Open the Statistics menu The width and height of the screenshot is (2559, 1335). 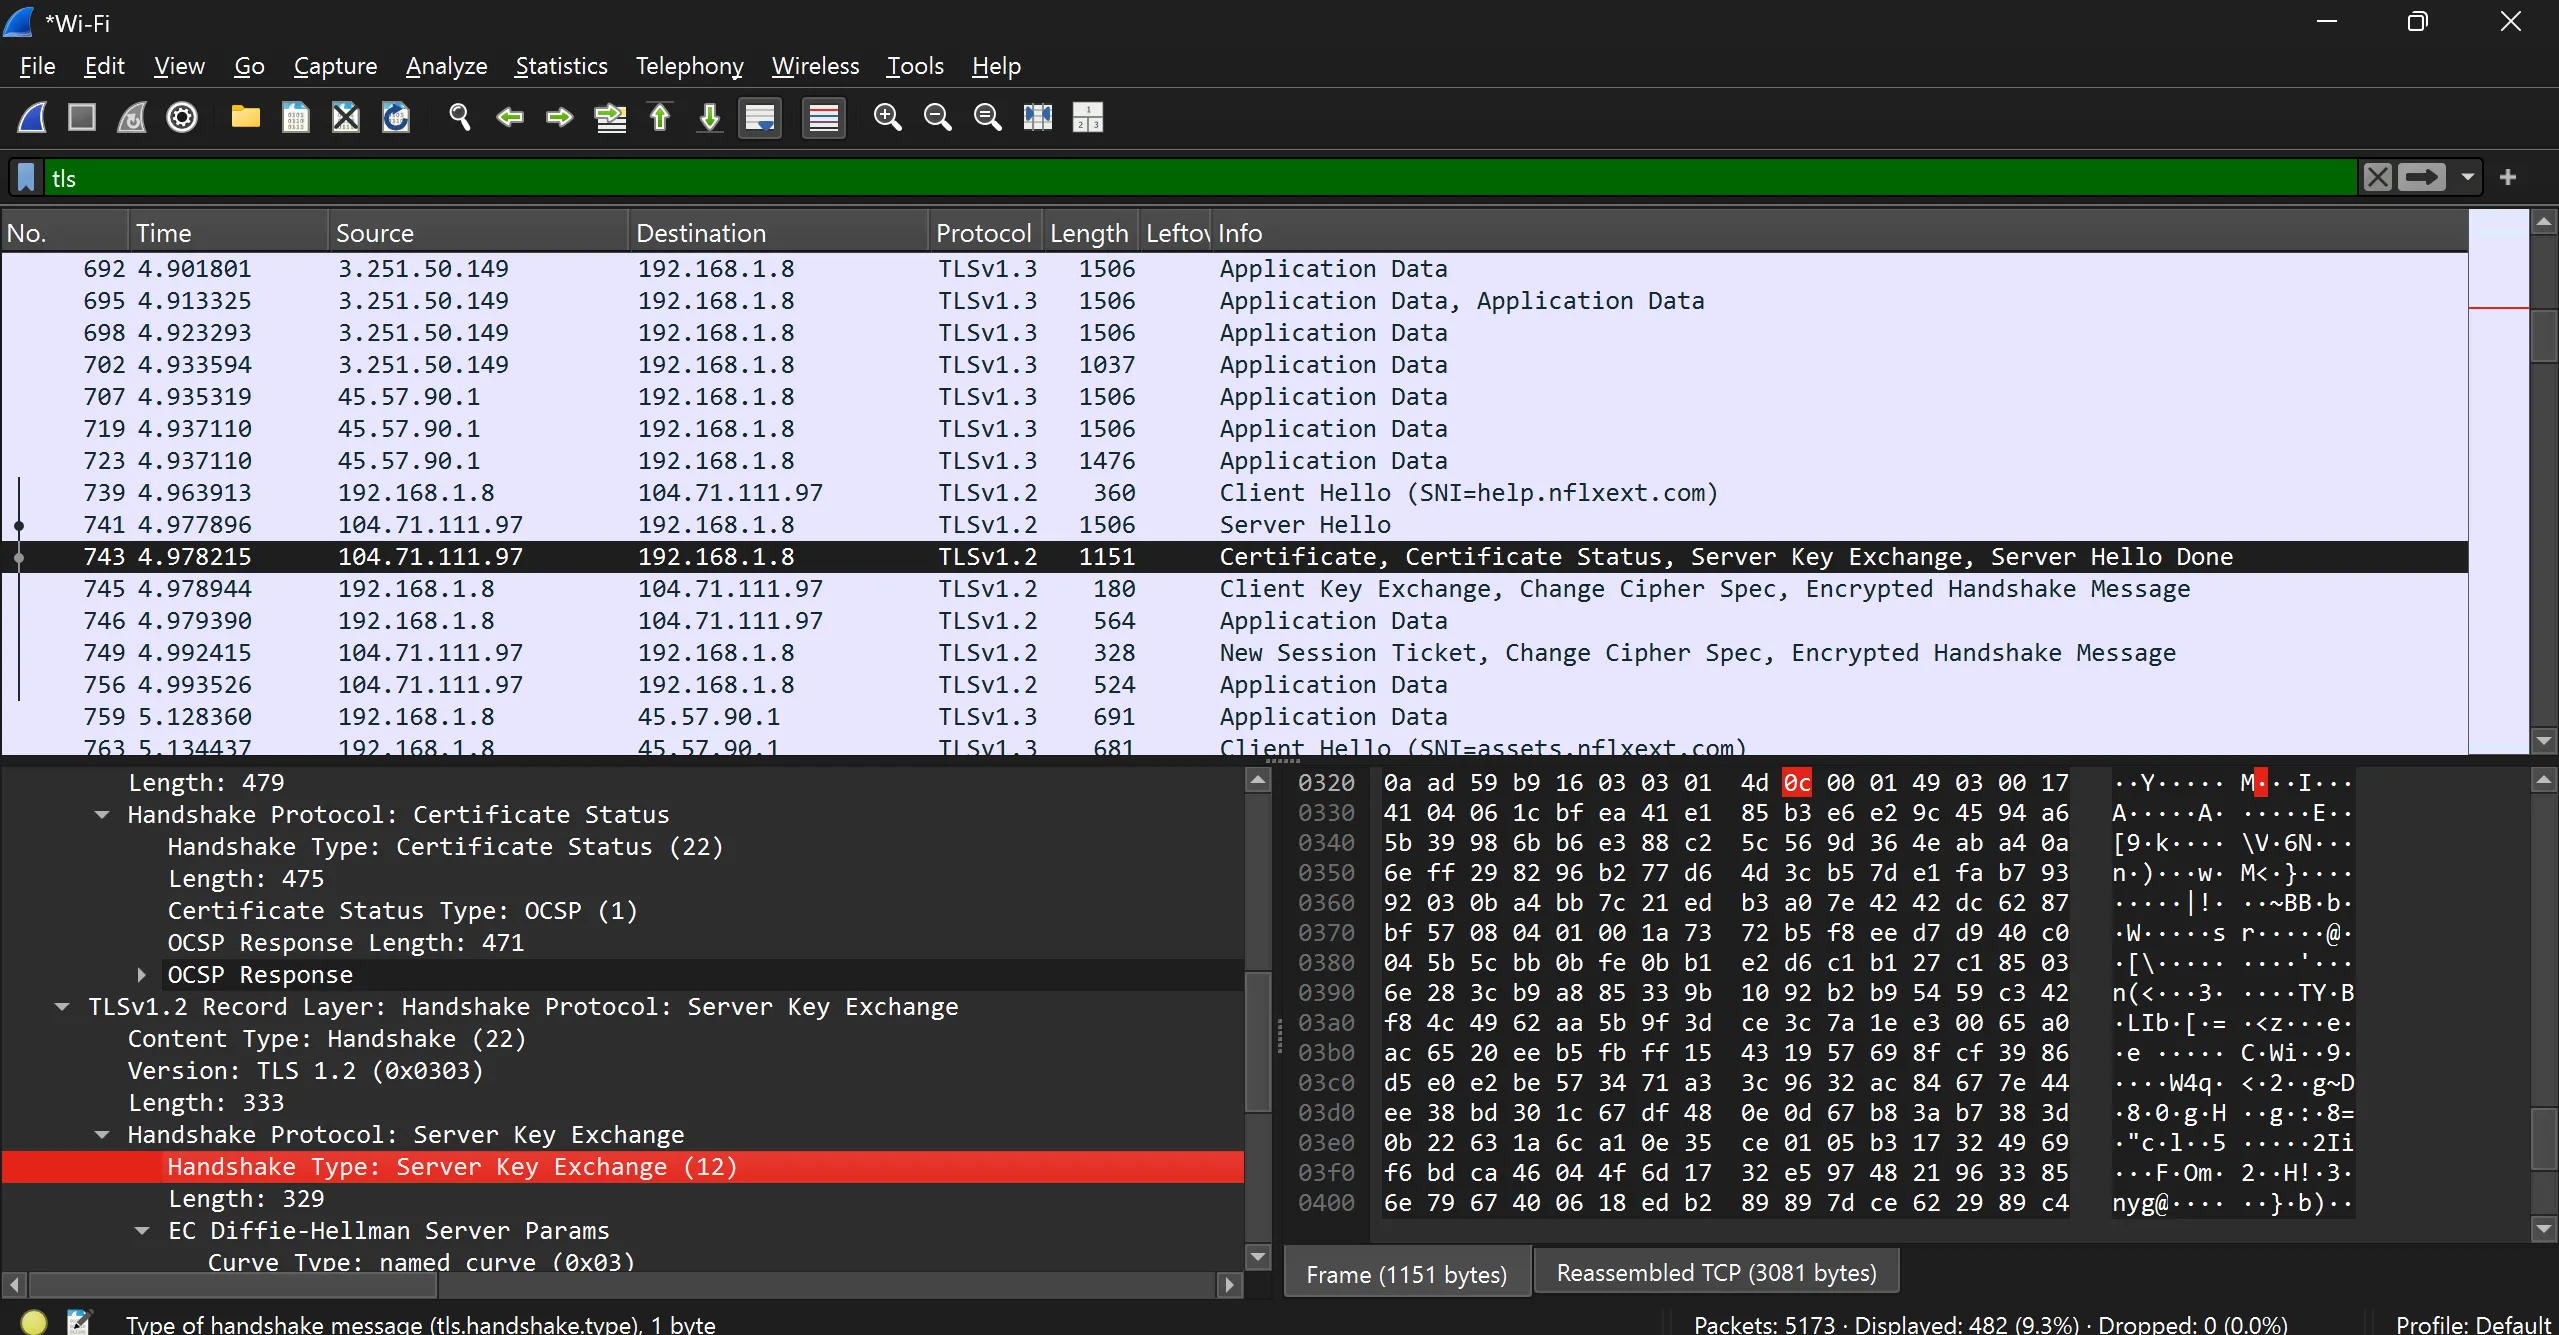coord(561,66)
